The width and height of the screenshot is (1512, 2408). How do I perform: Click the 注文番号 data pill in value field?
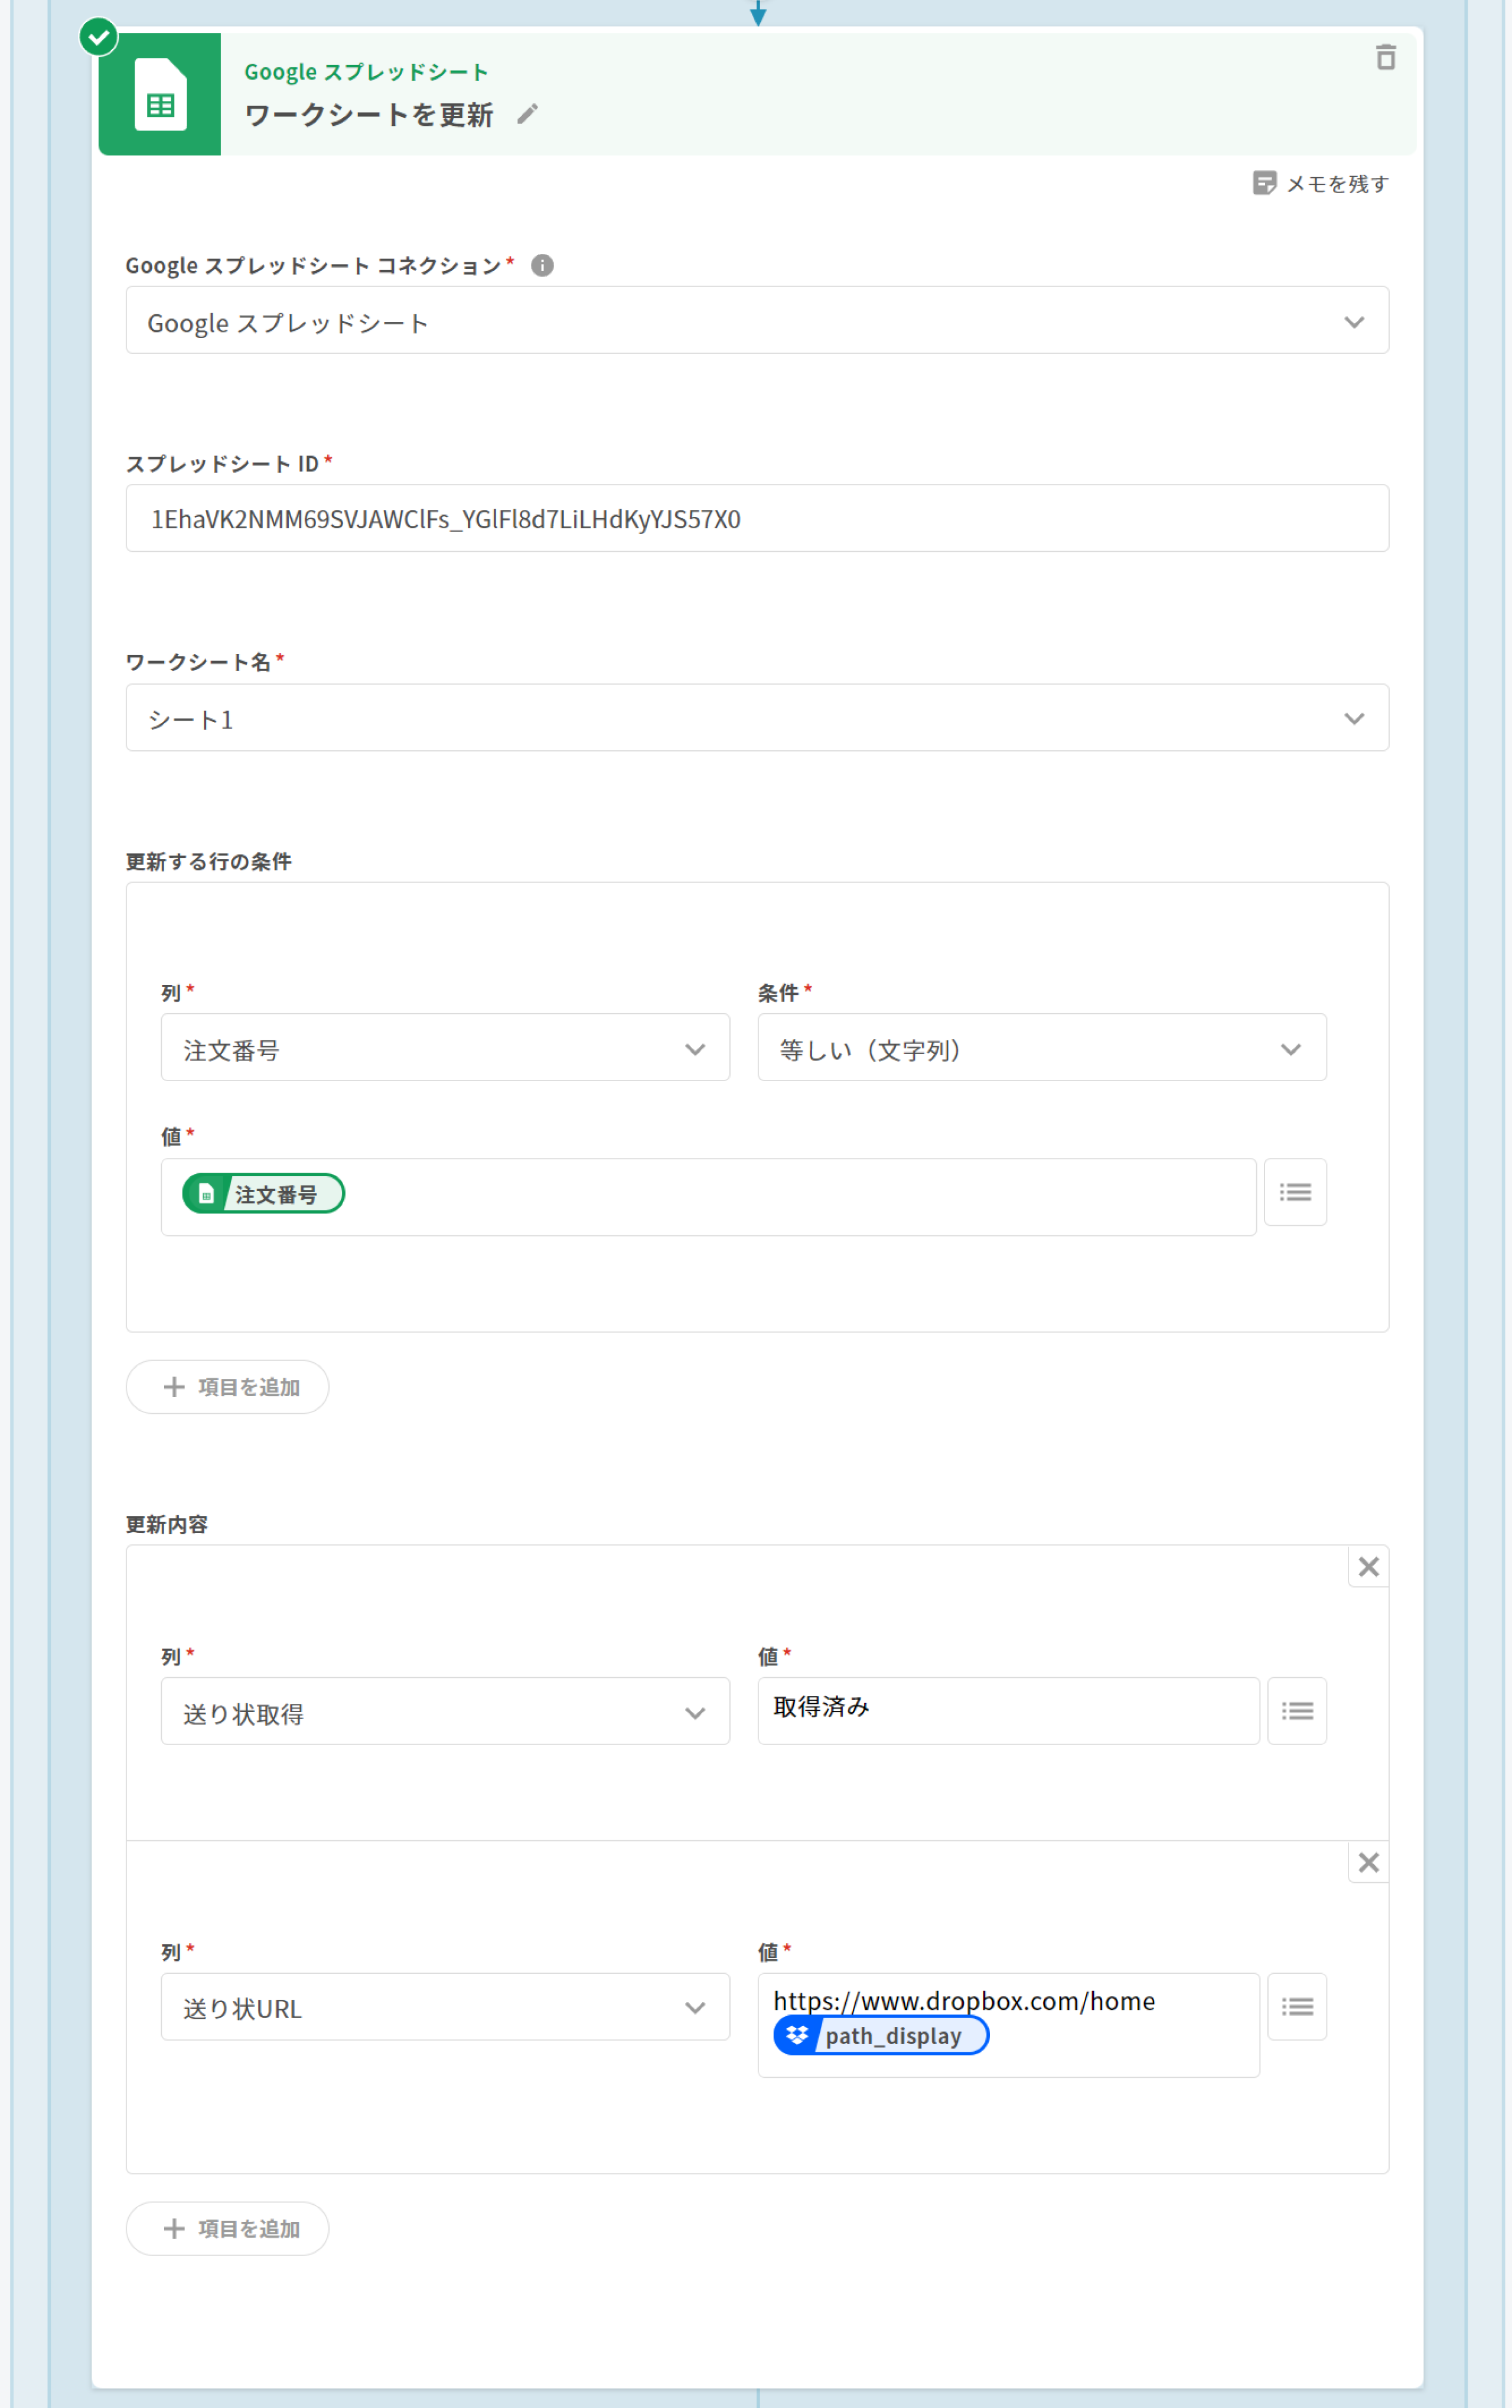click(264, 1194)
